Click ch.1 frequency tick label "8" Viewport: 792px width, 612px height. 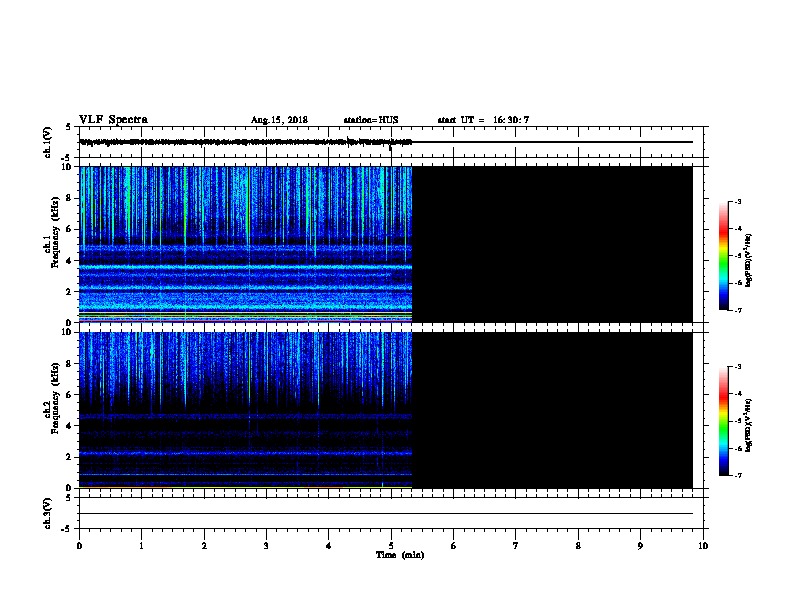[x=69, y=198]
